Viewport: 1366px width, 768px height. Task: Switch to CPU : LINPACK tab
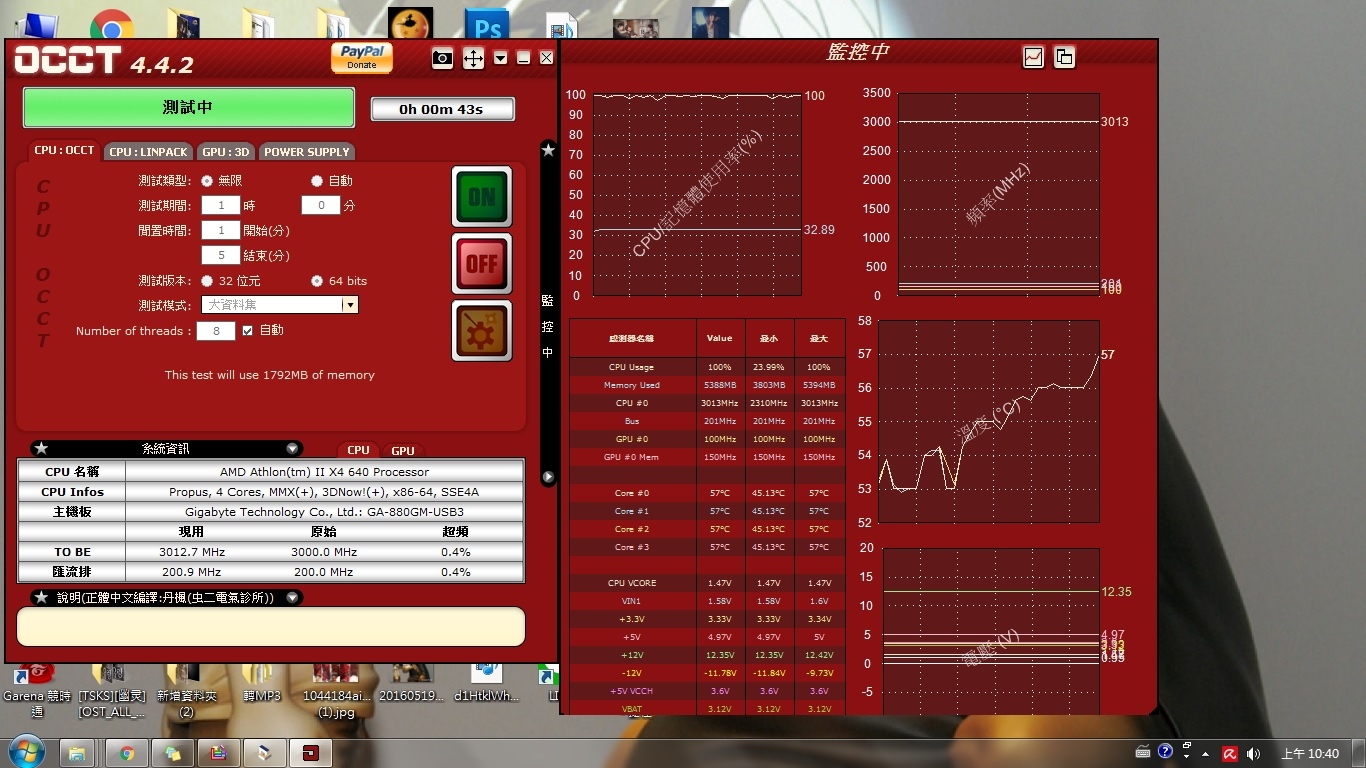coord(148,152)
